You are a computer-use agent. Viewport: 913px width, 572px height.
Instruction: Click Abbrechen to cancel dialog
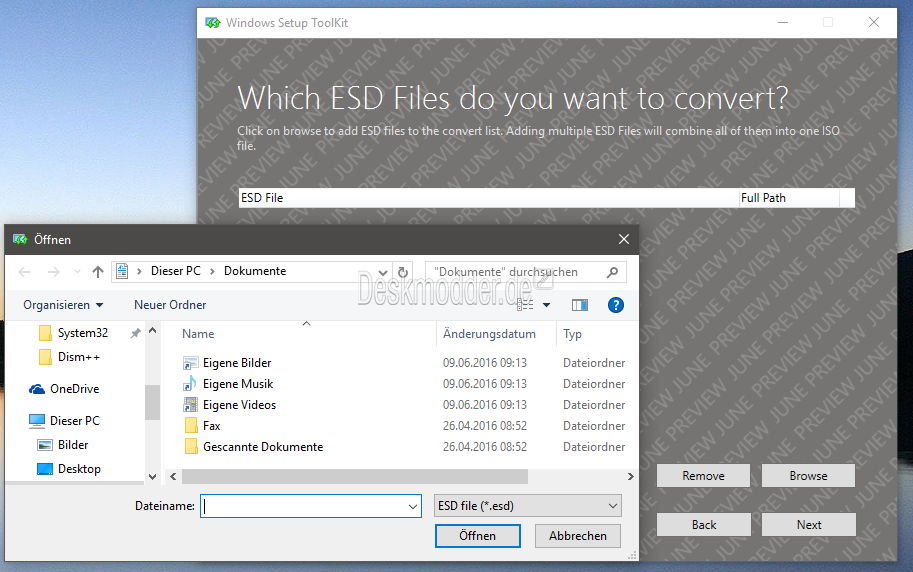tap(578, 536)
